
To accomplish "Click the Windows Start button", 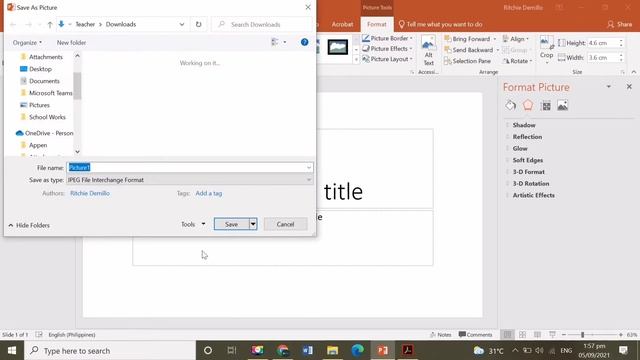I will [12, 351].
